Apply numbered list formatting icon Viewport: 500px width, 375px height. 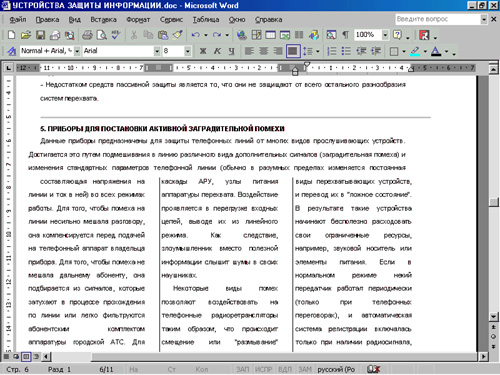point(332,51)
